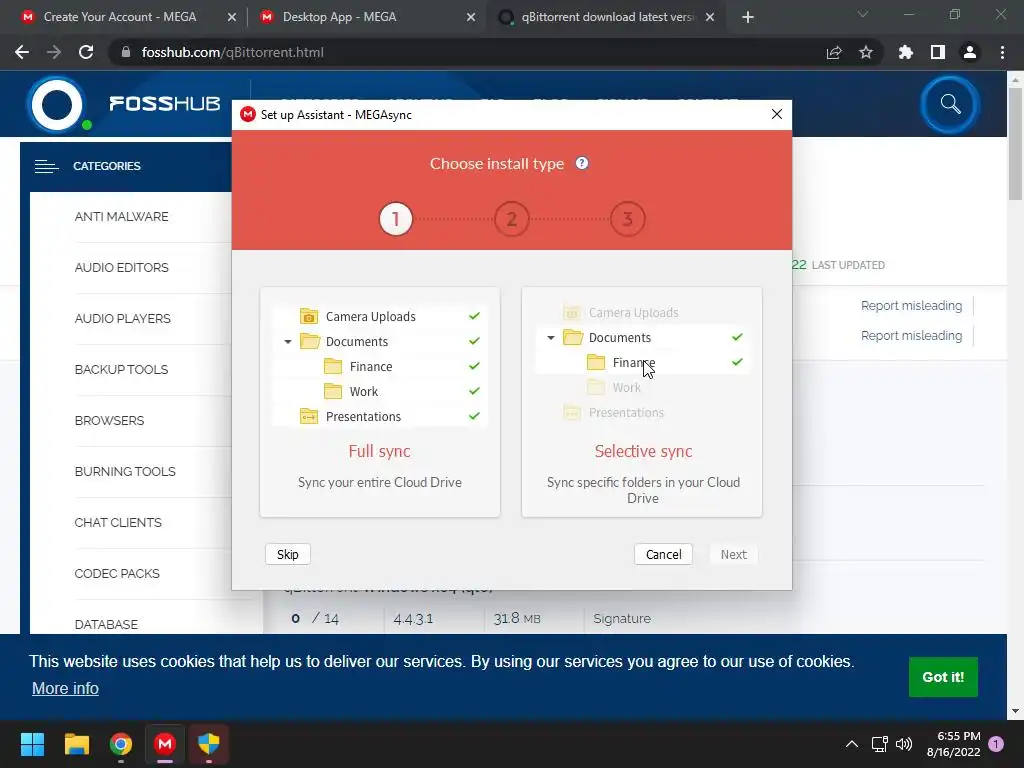
Task: Select the Full sync option
Action: pos(380,402)
